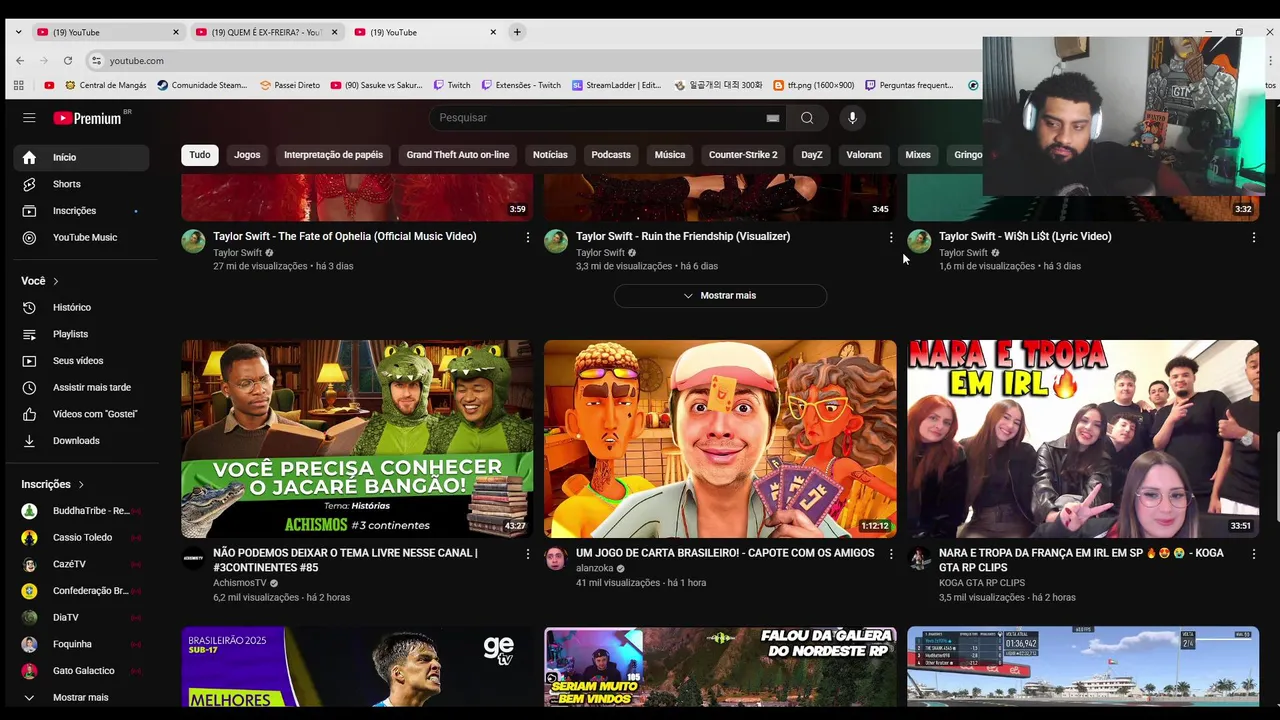
Task: Expand Mostrar mais in subscriptions list
Action: click(82, 697)
